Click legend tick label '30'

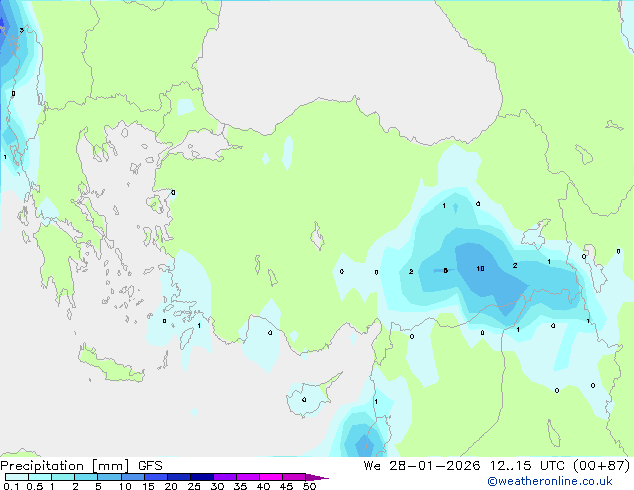[217, 486]
